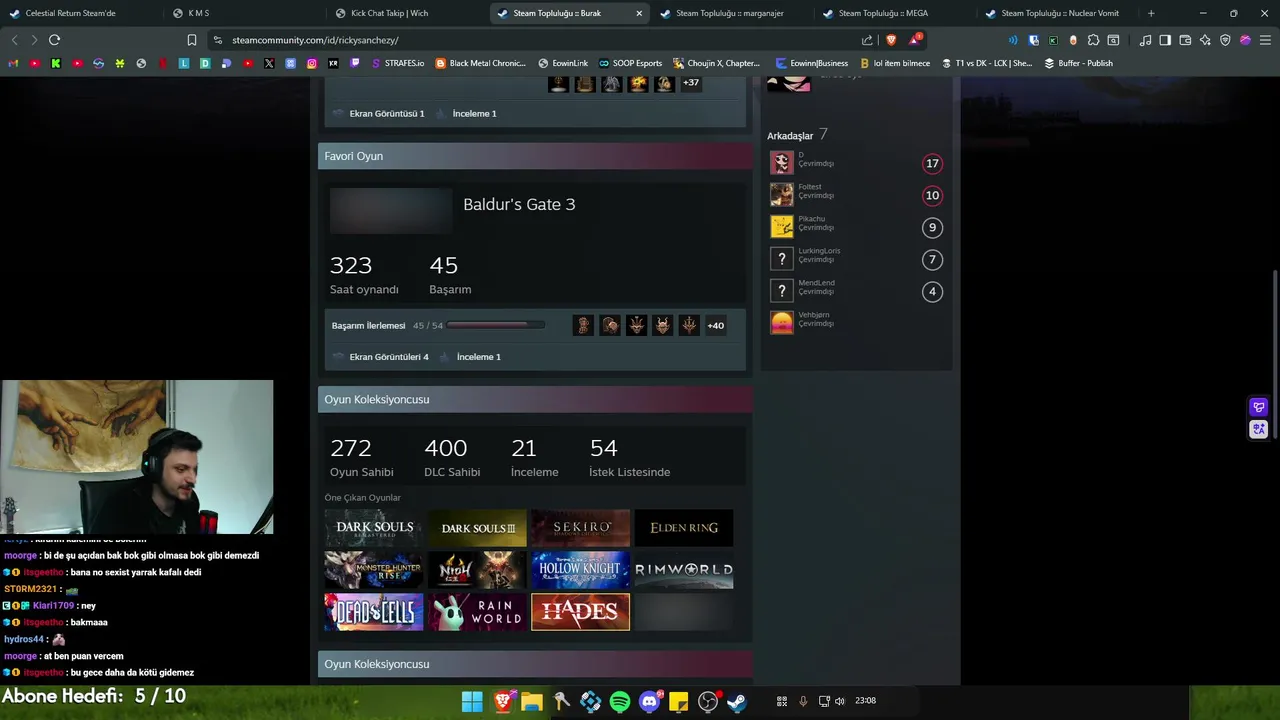Click the lower translate side-panel icon
This screenshot has width=1280, height=720.
(1259, 429)
